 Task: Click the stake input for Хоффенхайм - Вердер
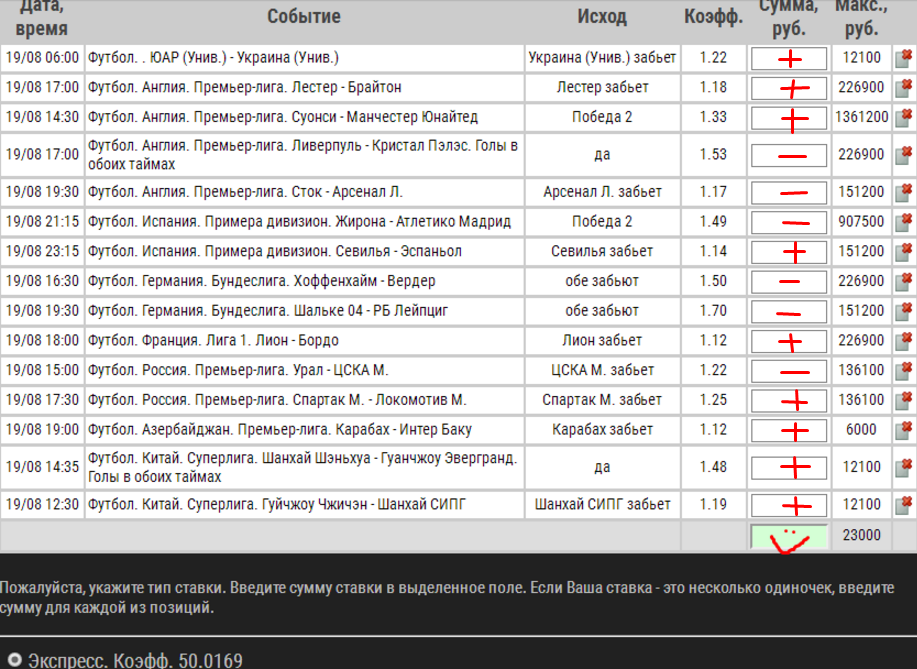pyautogui.click(x=789, y=282)
